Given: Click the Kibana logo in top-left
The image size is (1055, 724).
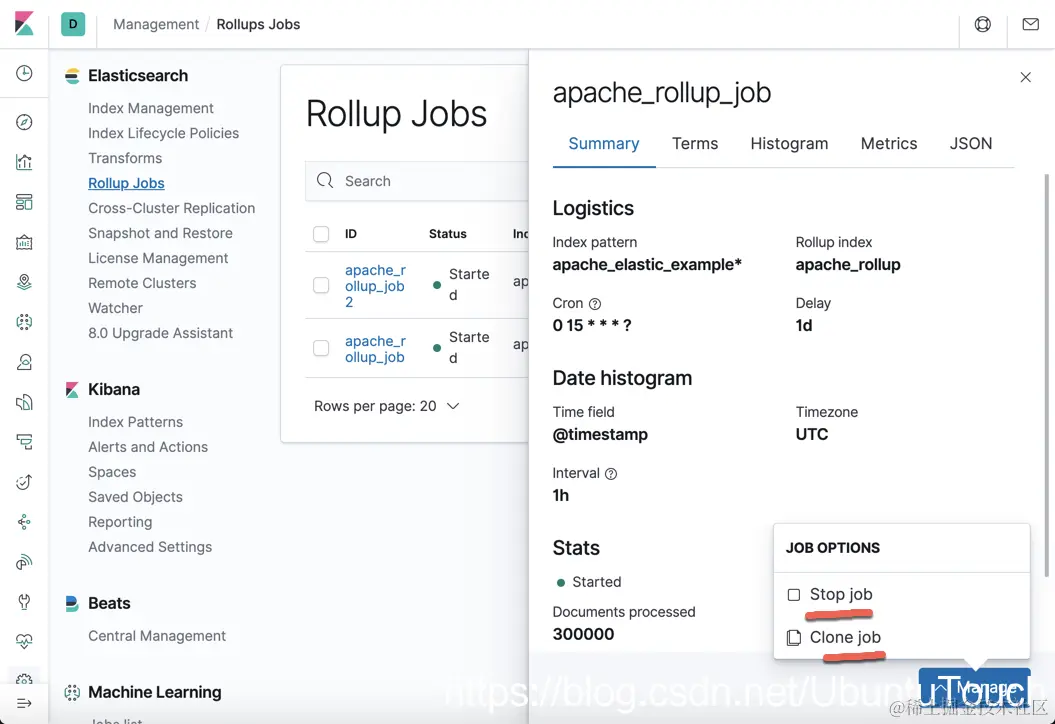Looking at the screenshot, I should point(24,24).
